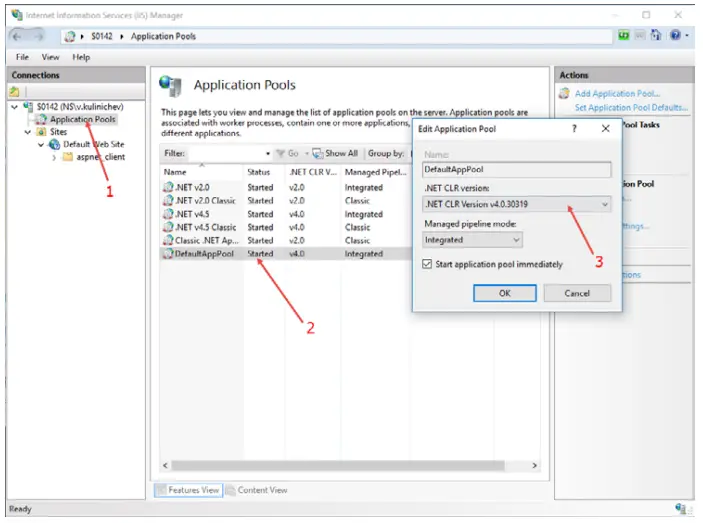Viewport: 703px width, 523px height.
Task: Collapse the Sites tree node
Action: tap(27, 131)
